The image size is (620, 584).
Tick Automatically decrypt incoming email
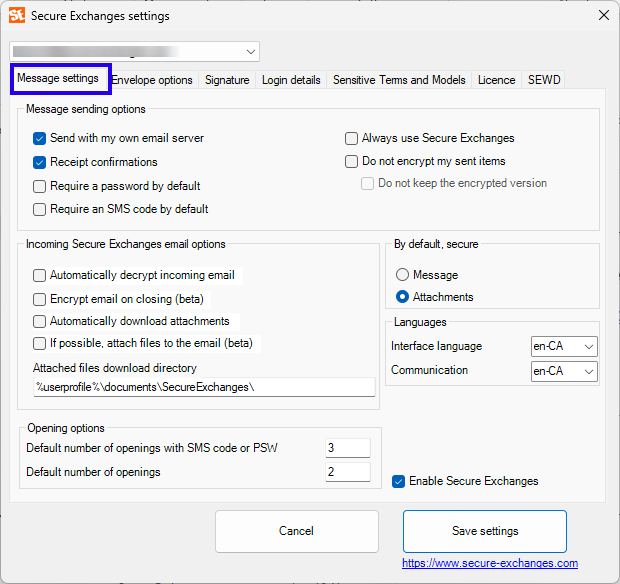[x=40, y=275]
